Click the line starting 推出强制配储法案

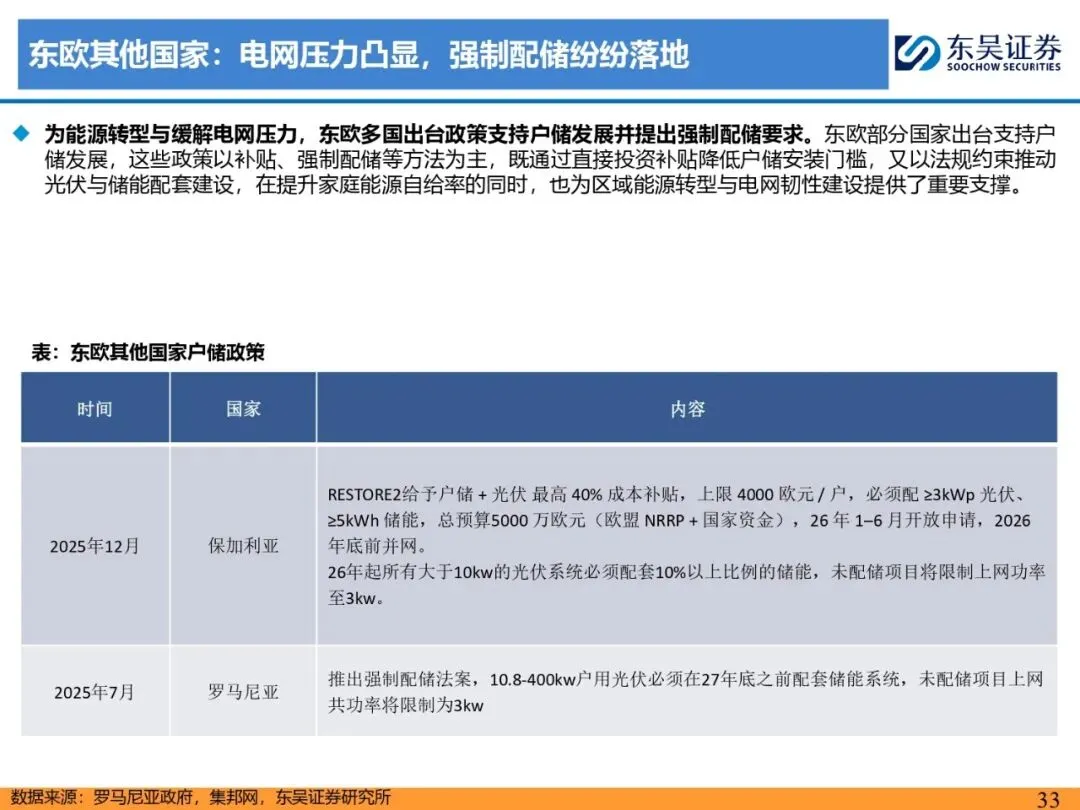tap(686, 679)
